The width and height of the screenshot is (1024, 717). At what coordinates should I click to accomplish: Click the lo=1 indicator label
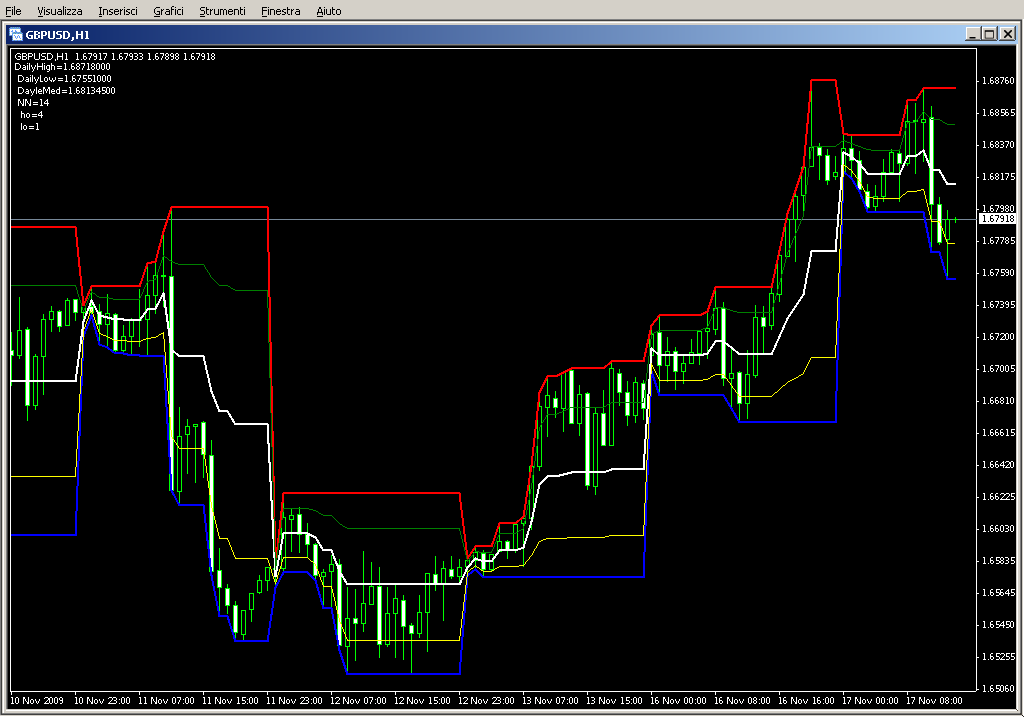click(30, 127)
